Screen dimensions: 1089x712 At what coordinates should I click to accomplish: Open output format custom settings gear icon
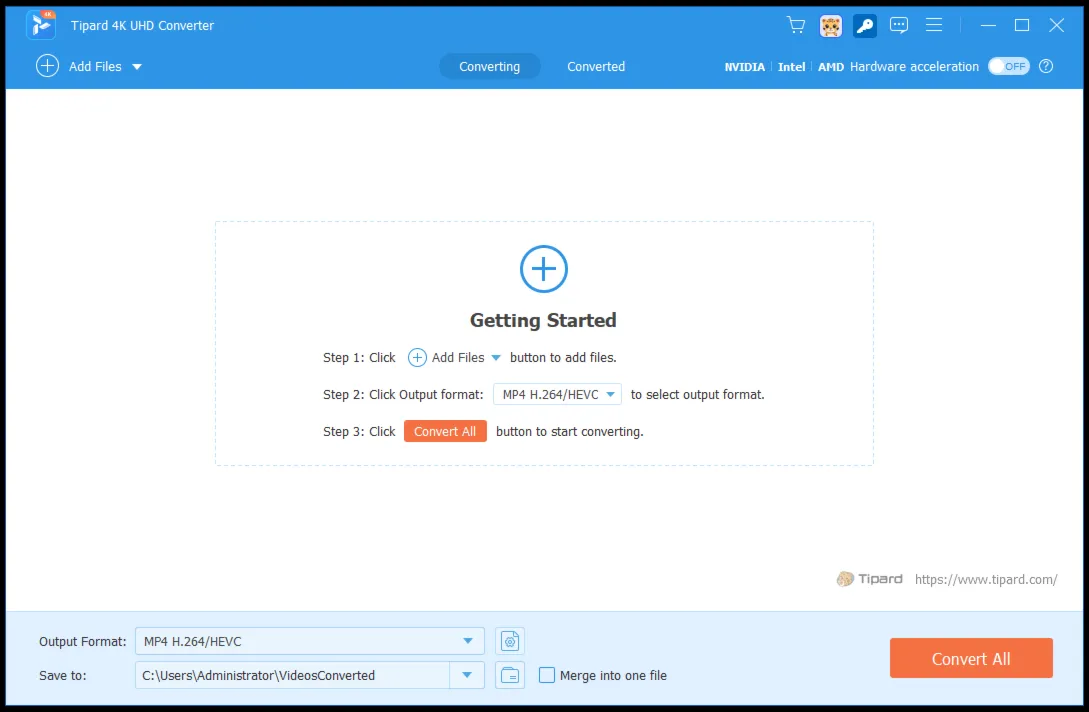click(x=510, y=641)
